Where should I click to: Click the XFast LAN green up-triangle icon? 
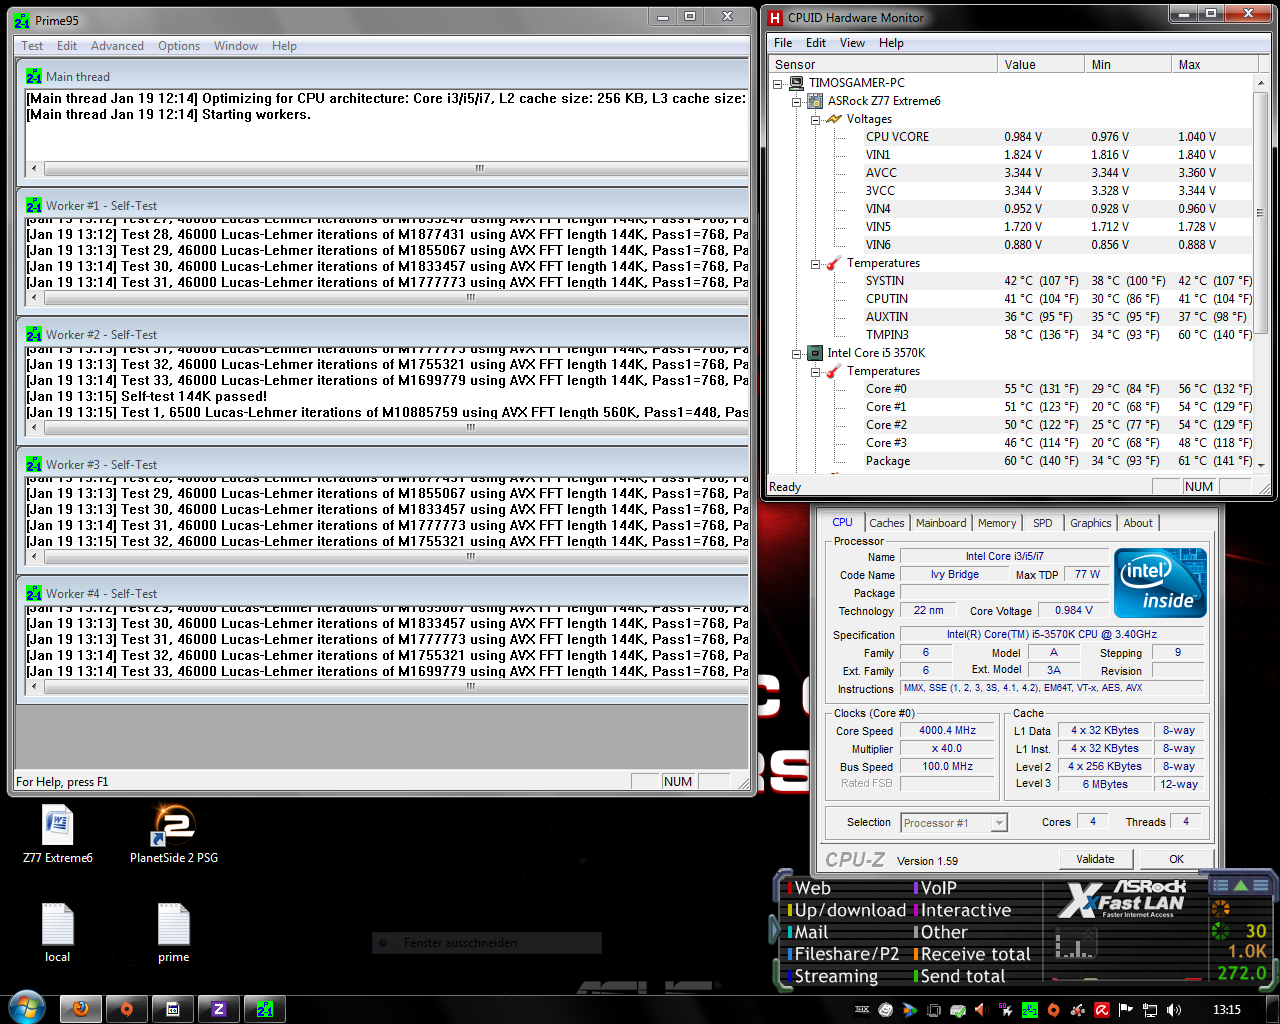point(1241,885)
